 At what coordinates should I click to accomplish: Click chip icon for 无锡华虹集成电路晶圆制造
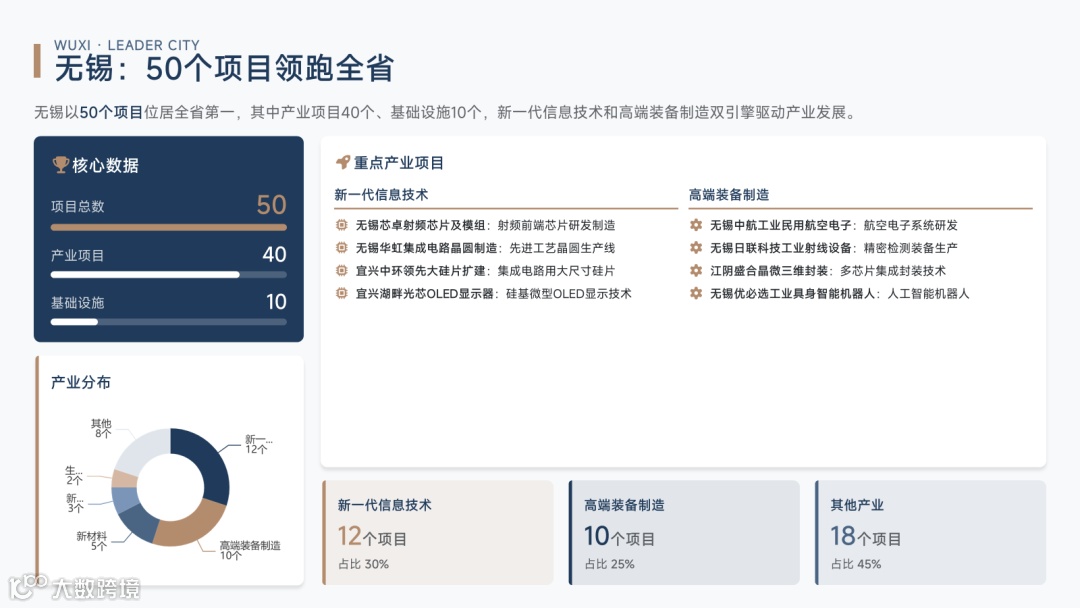point(341,248)
